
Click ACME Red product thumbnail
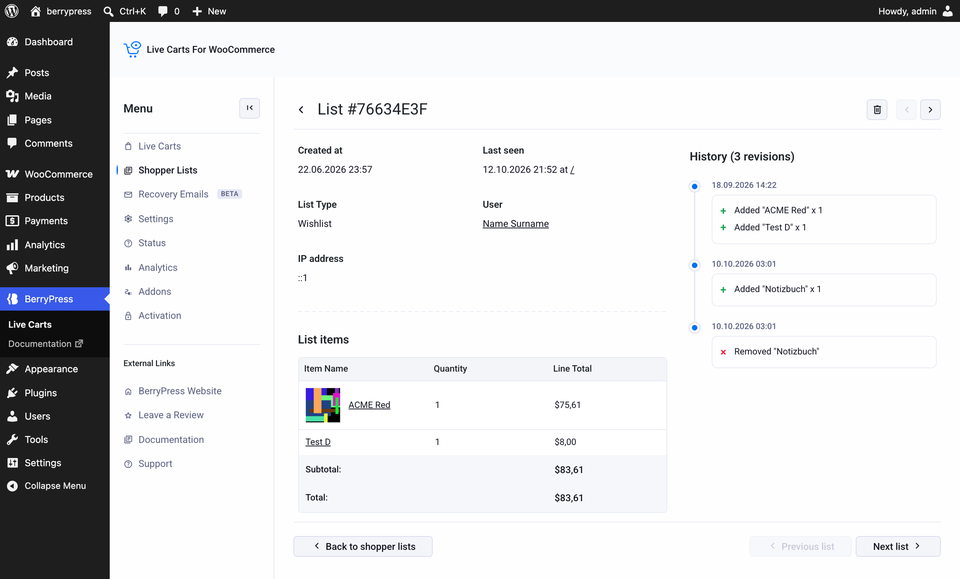pos(323,405)
